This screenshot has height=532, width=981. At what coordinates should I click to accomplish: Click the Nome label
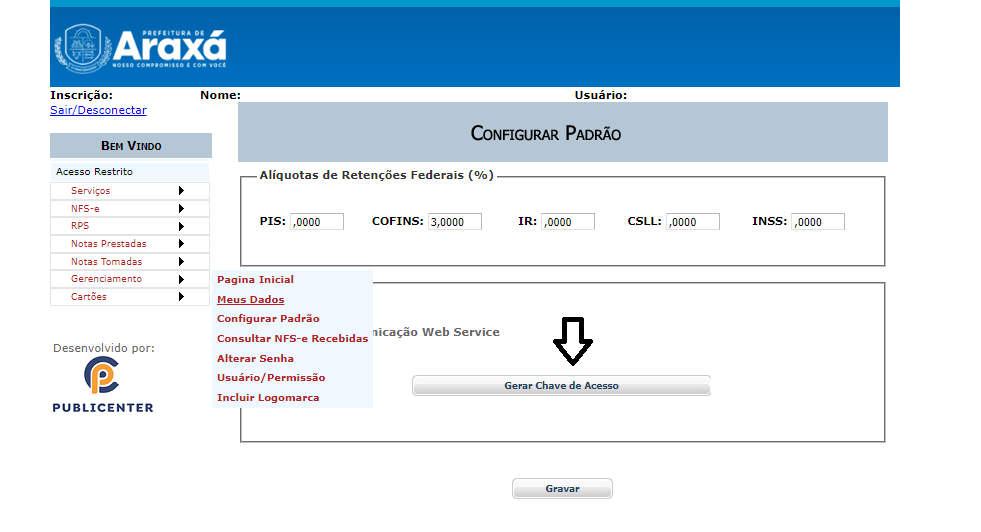point(220,95)
